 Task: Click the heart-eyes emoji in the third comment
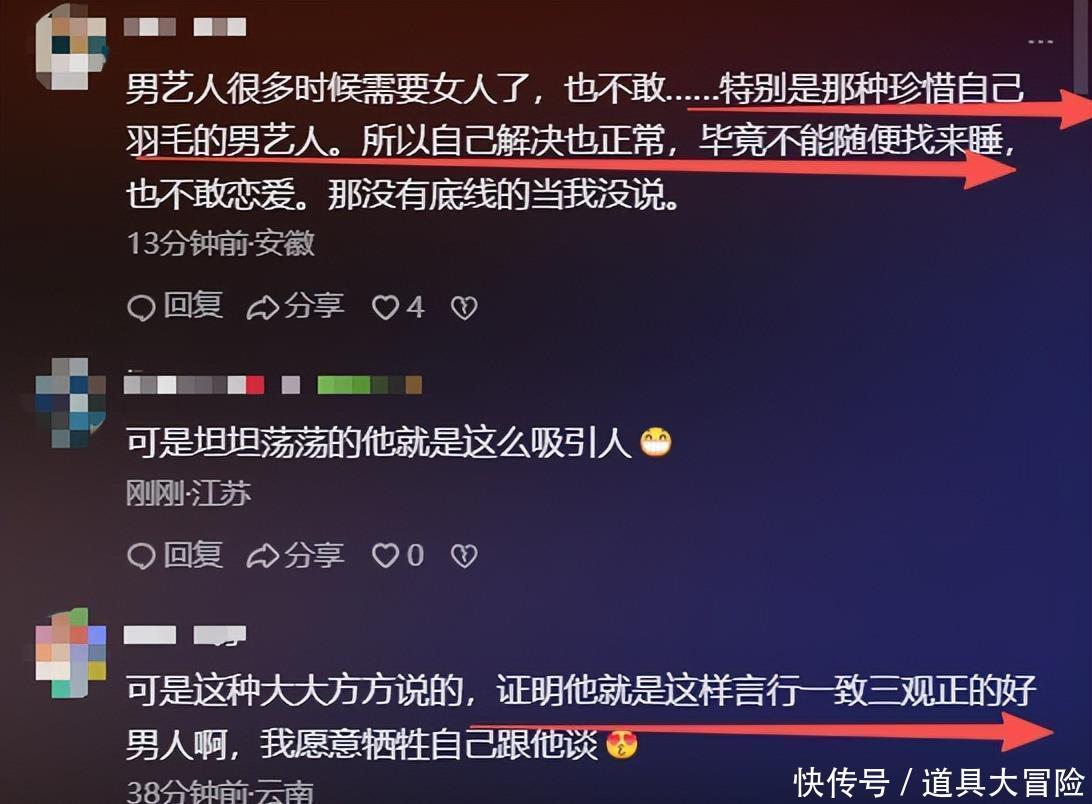(x=622, y=745)
